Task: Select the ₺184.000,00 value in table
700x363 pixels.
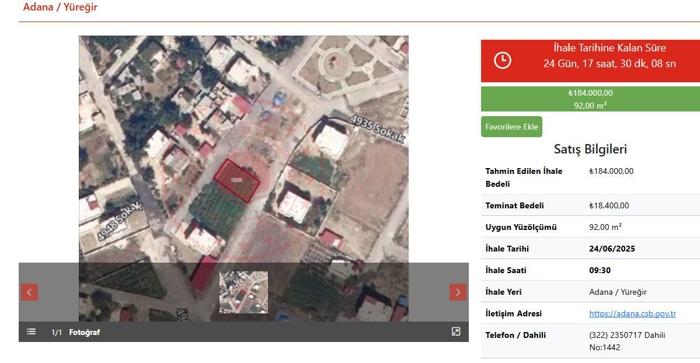Action: [611, 171]
